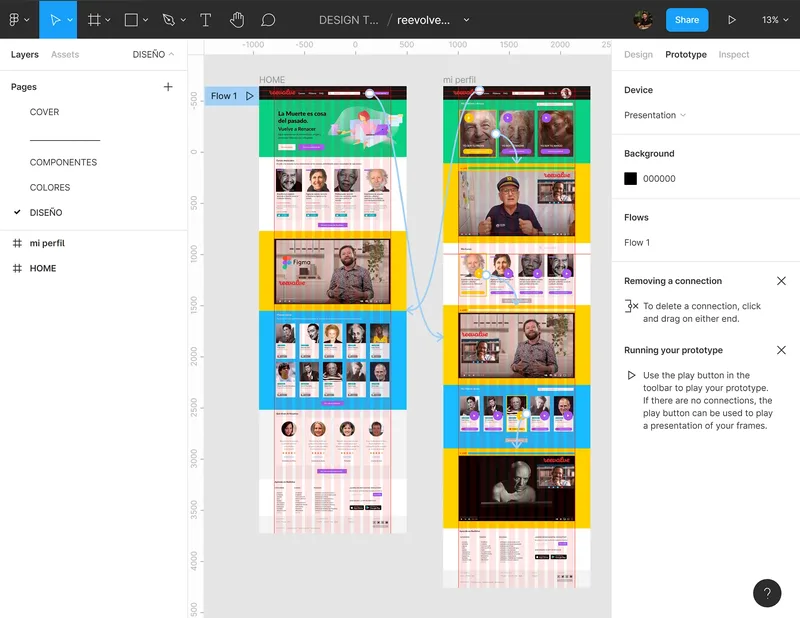Open the Figma main menu icon
This screenshot has width=800, height=618.
14,19
